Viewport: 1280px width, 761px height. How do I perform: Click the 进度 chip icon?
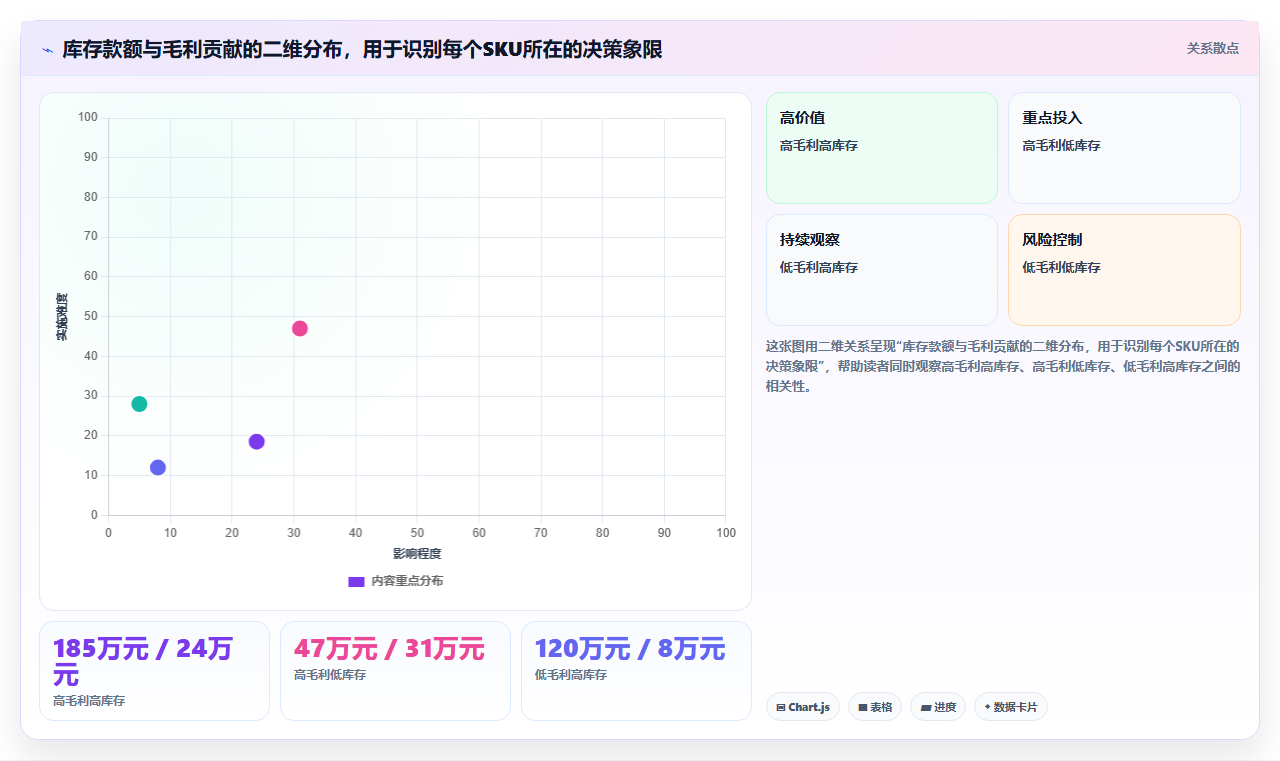[926, 708]
